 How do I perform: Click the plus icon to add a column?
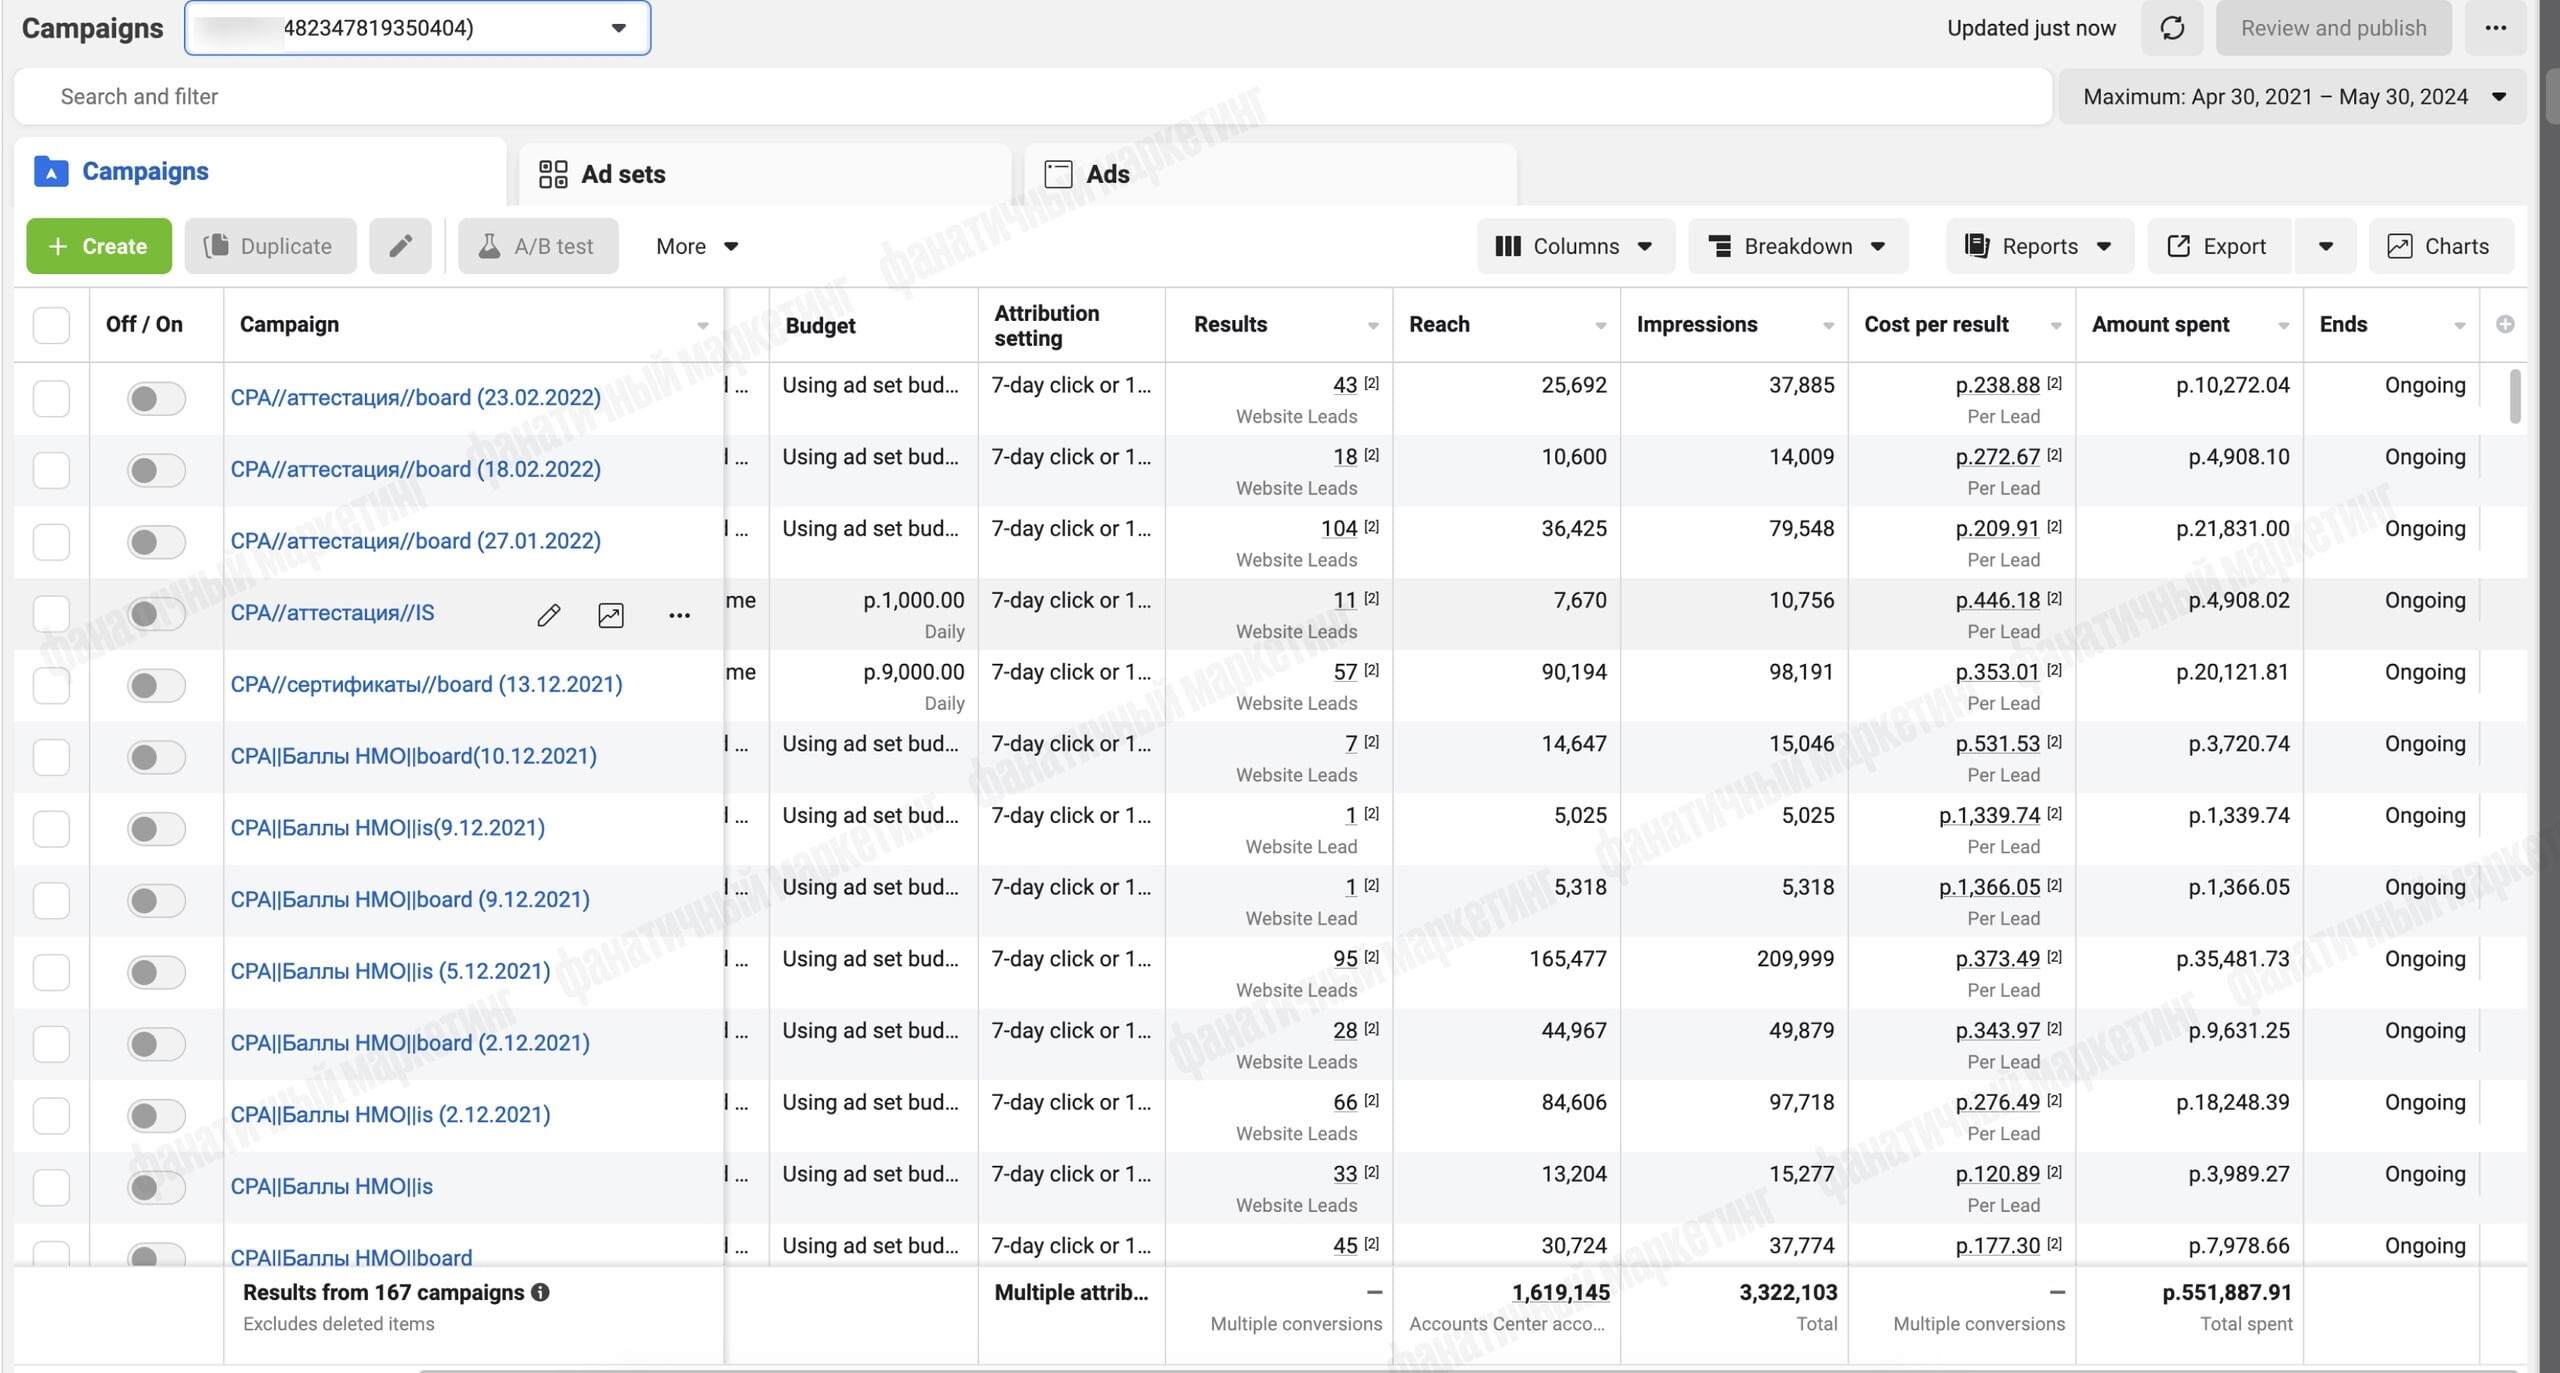(x=2505, y=324)
